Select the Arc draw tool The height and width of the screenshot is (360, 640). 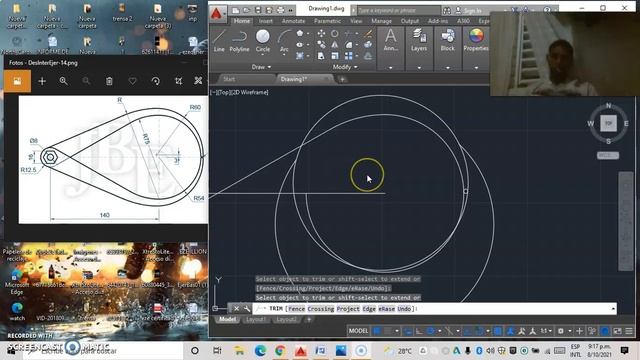pyautogui.click(x=284, y=40)
